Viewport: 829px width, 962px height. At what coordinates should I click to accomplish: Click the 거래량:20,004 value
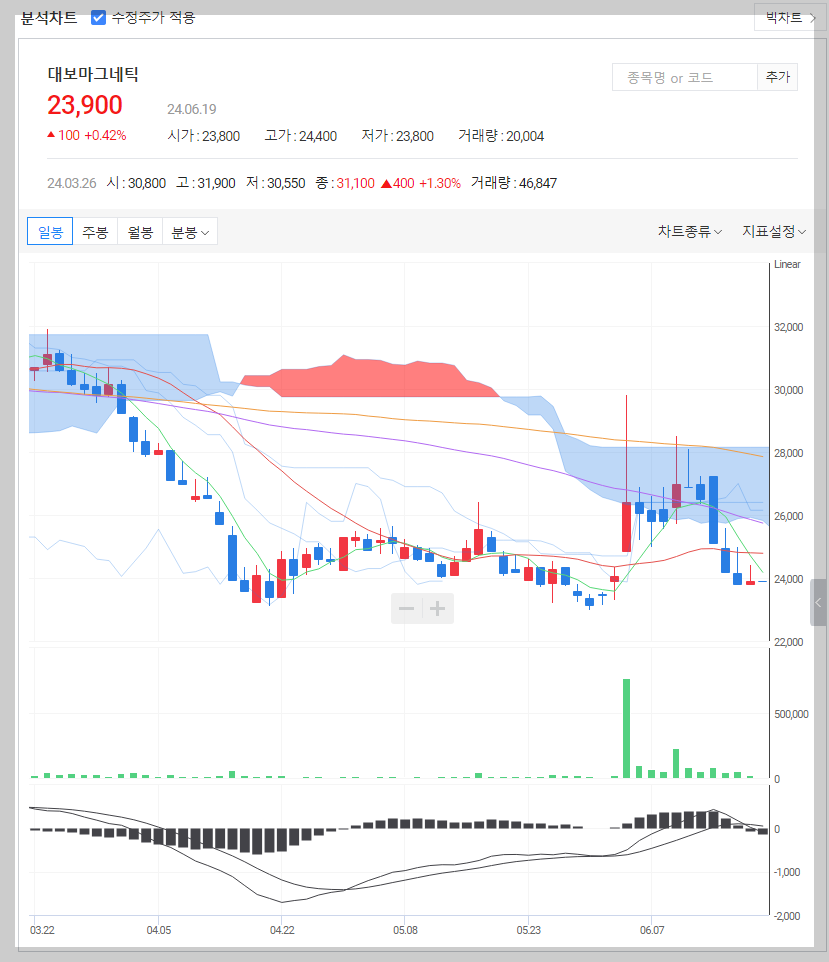(x=501, y=136)
